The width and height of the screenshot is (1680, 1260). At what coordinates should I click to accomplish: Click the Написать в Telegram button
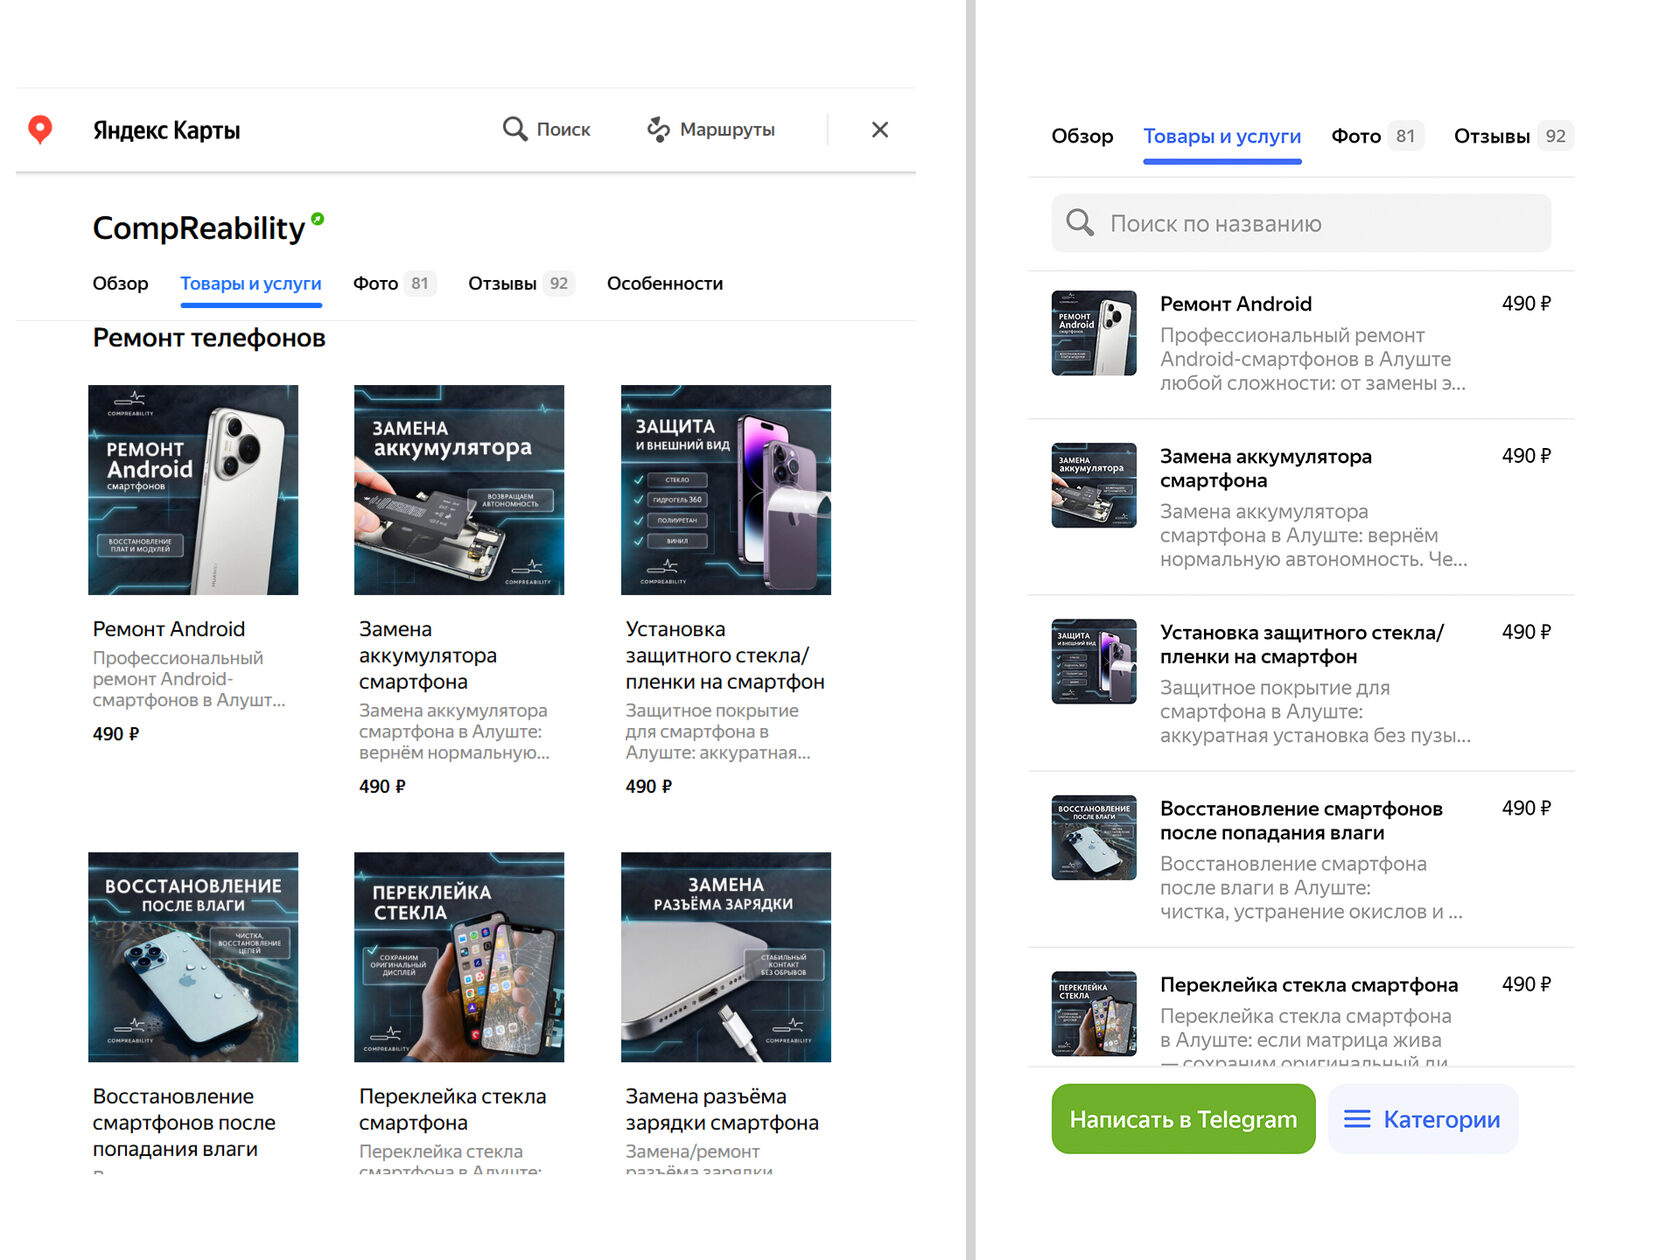coord(1183,1119)
